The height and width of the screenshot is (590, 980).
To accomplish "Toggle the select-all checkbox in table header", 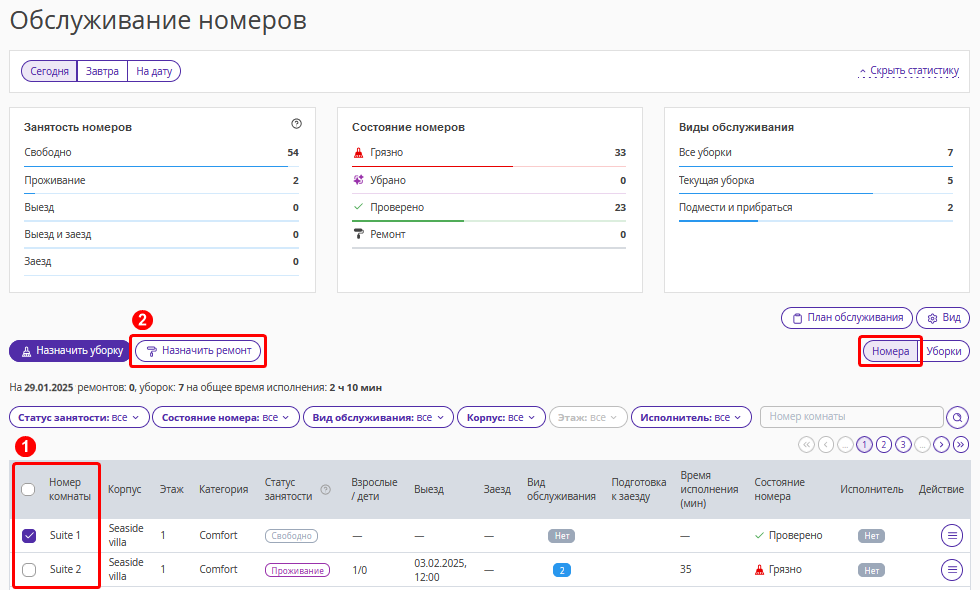I will tap(28, 489).
